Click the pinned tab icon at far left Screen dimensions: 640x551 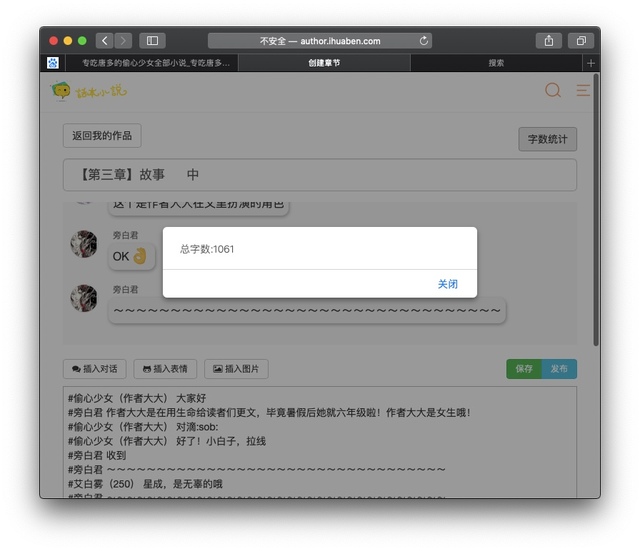(53, 63)
